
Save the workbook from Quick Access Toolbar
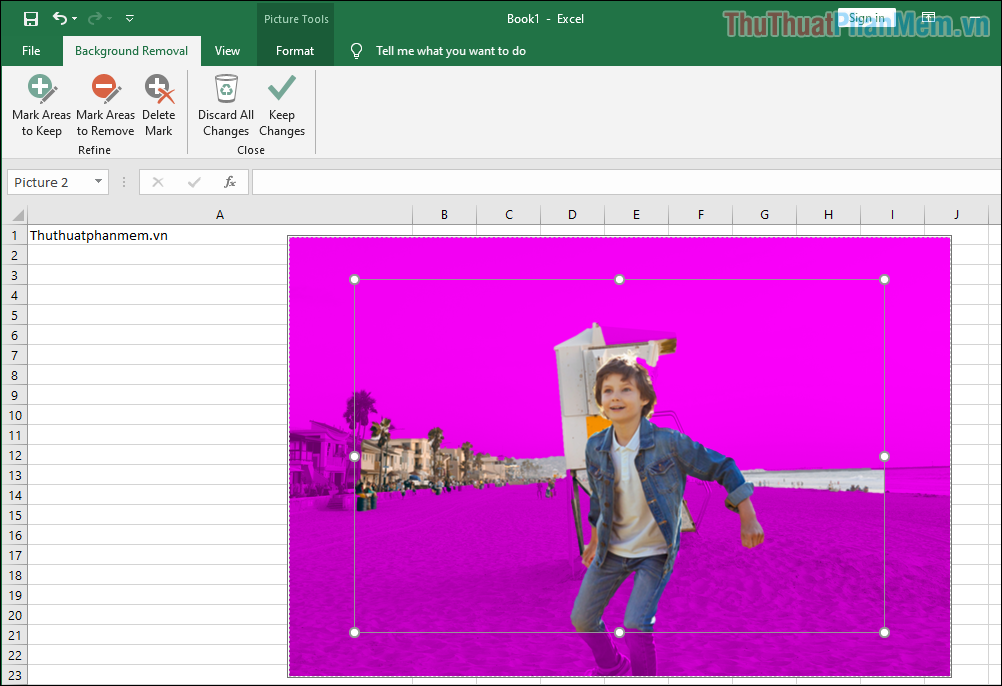[x=30, y=17]
